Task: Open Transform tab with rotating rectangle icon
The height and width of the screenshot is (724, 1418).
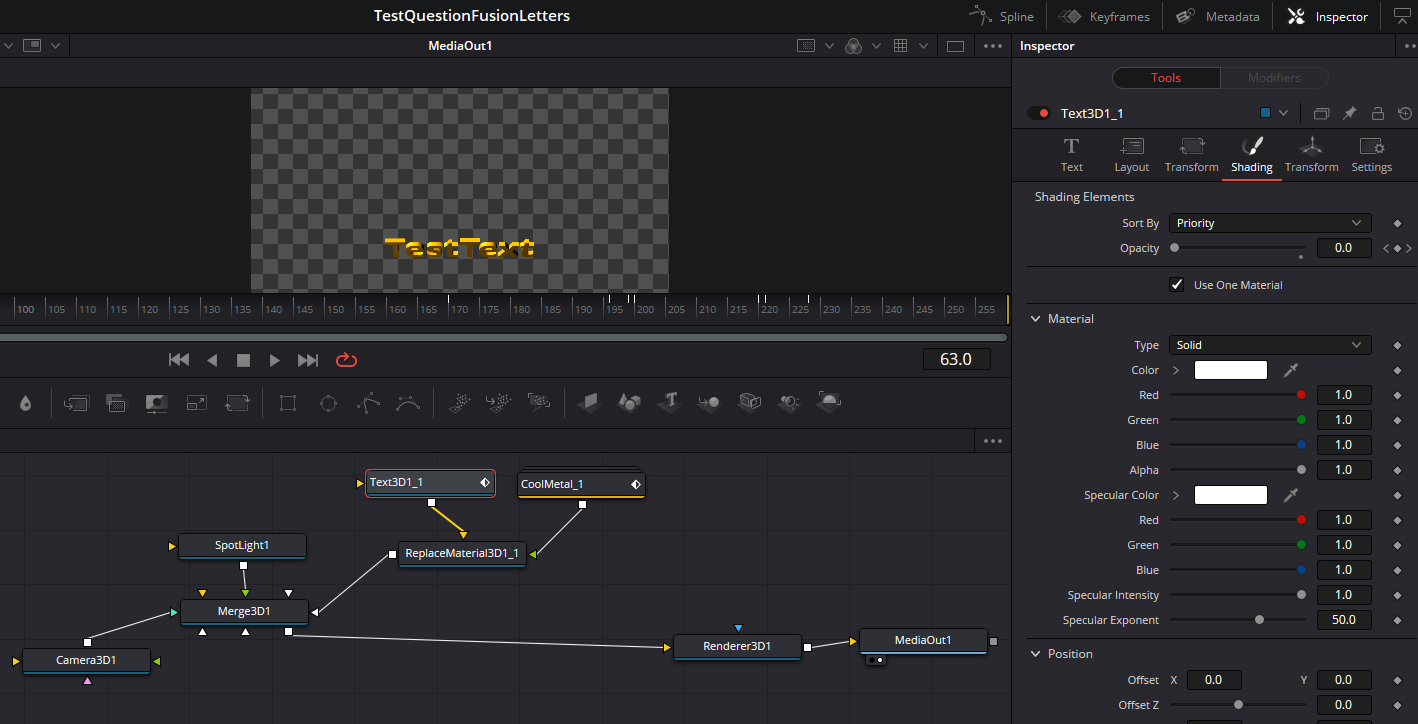Action: [1191, 155]
